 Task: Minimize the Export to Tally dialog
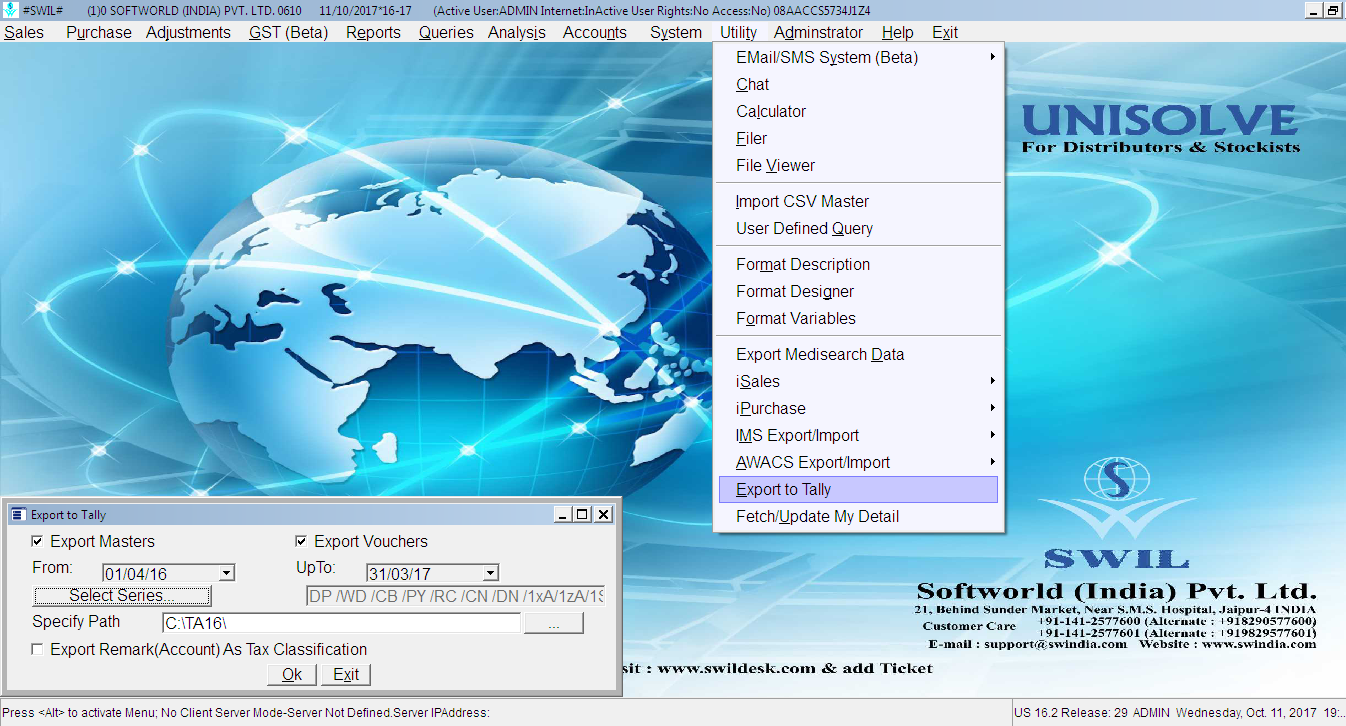[x=564, y=515]
